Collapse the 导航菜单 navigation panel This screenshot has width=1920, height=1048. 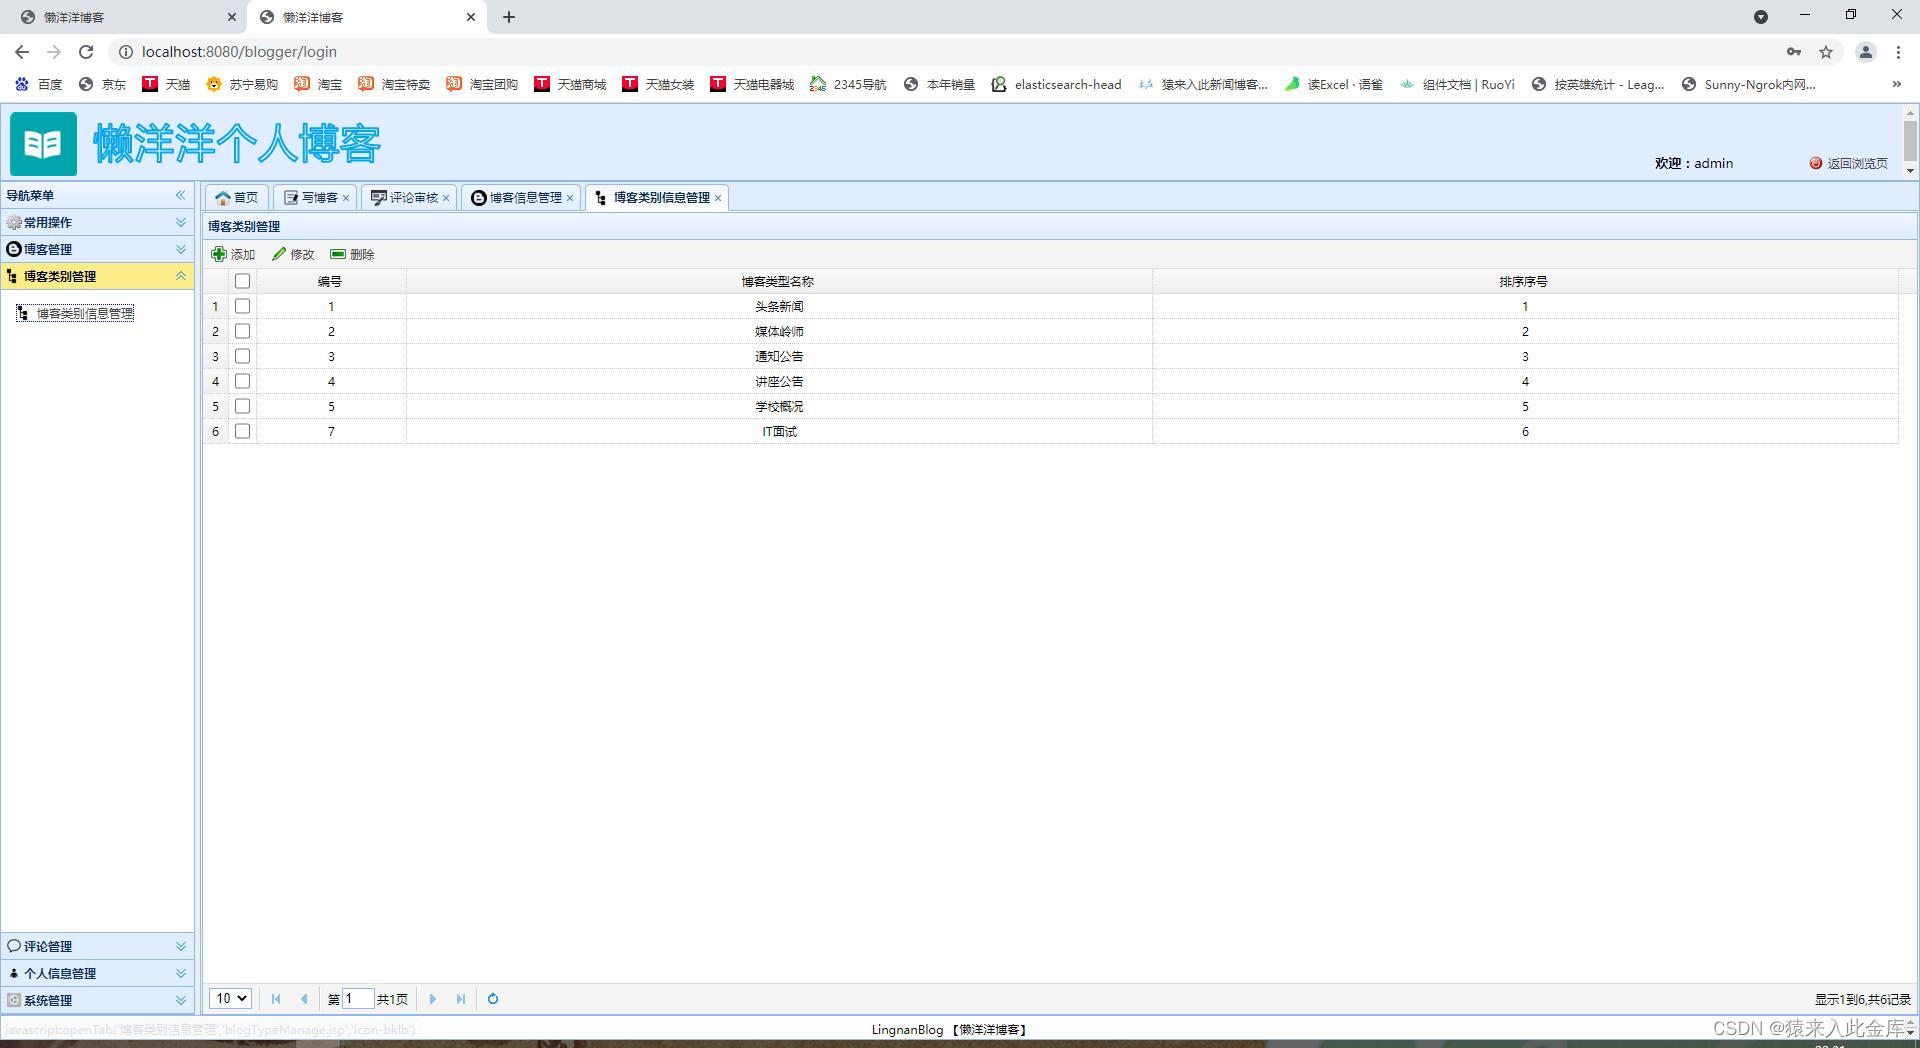(x=181, y=195)
